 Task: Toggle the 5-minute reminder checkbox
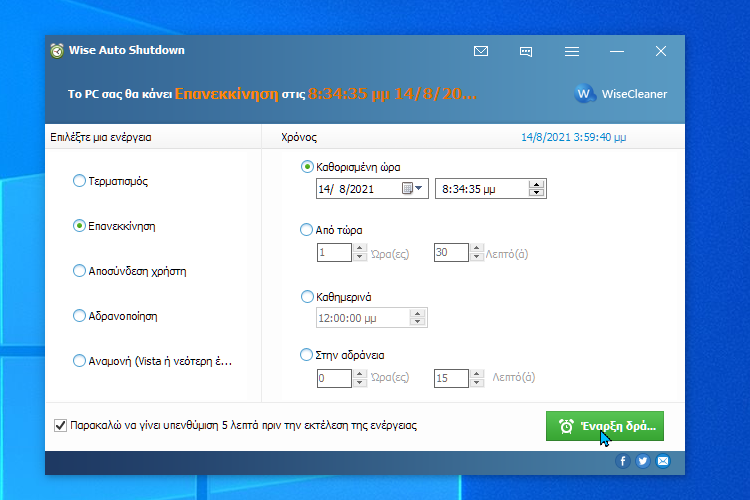tap(60, 425)
